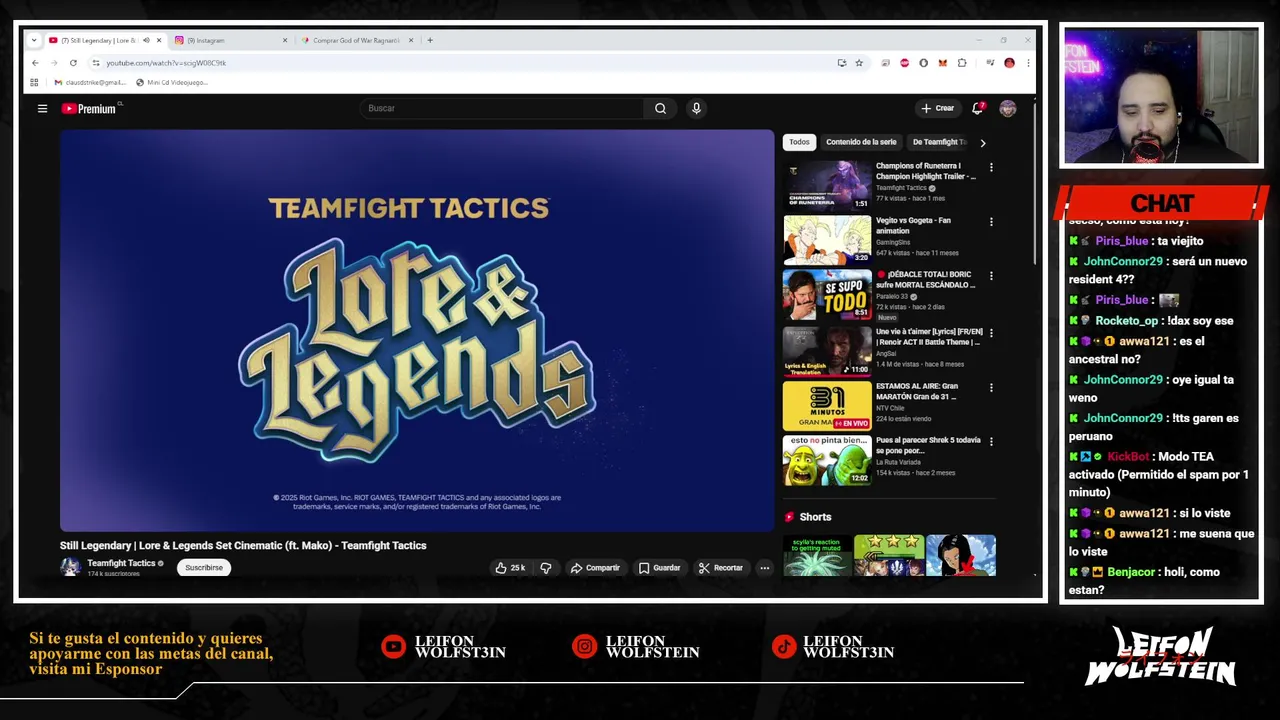The height and width of the screenshot is (720, 1280).
Task: Reload the YouTube page
Action: [73, 63]
